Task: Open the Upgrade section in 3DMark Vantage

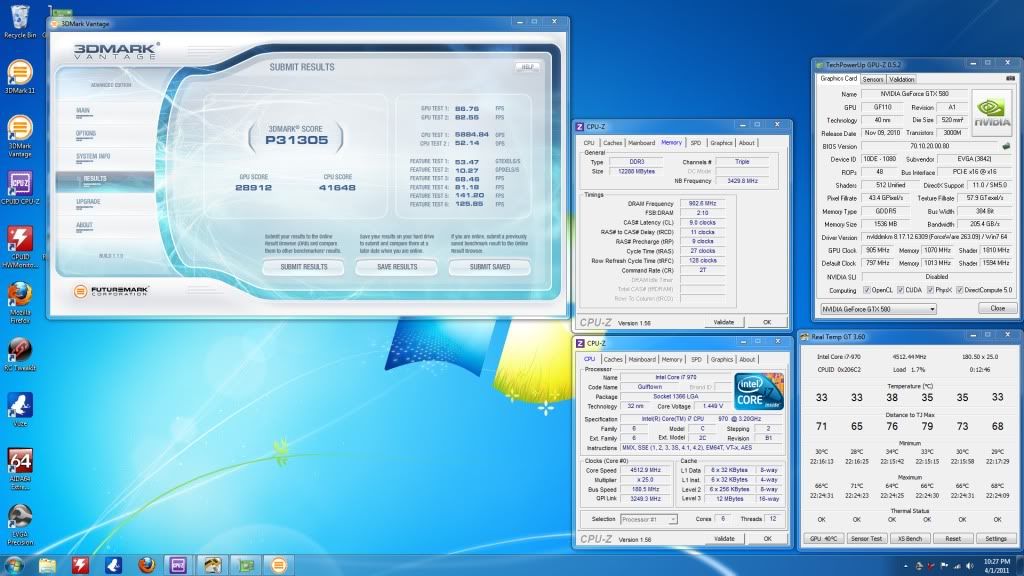Action: click(88, 202)
